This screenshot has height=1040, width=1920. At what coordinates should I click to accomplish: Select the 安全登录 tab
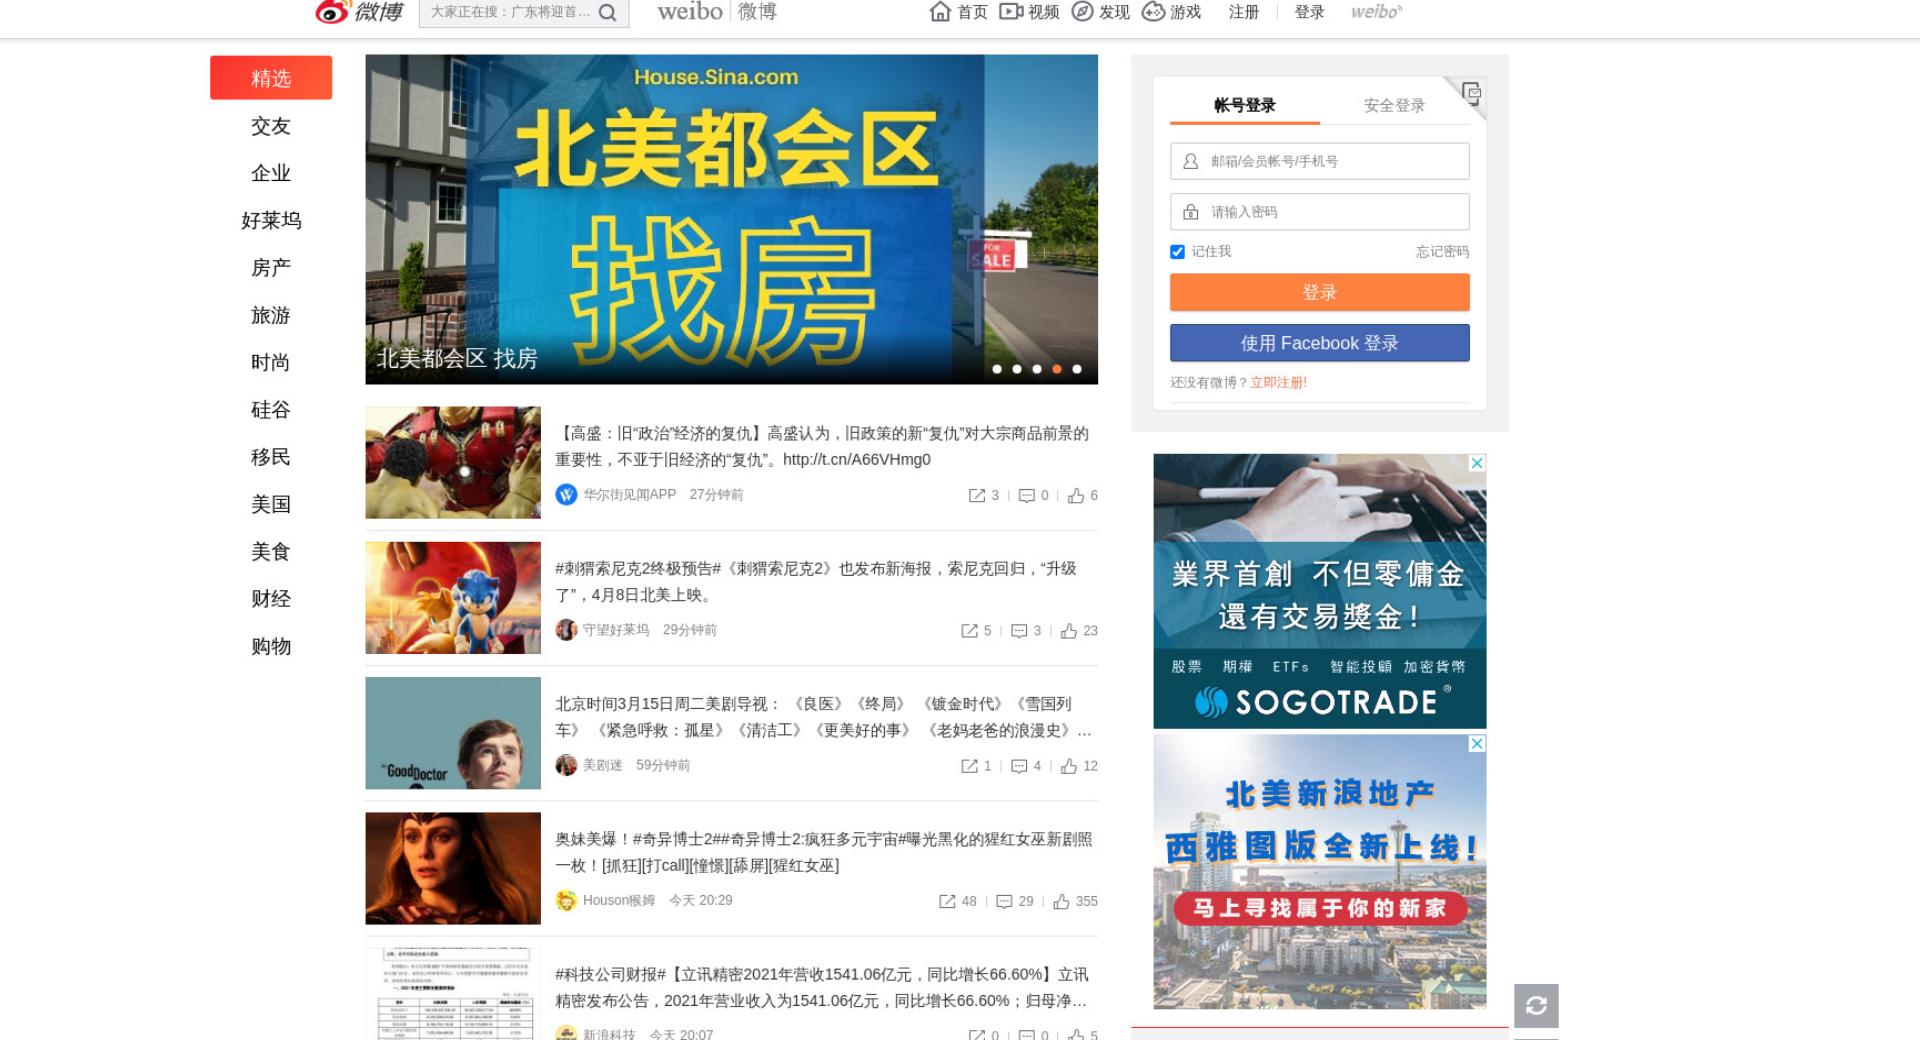click(x=1394, y=105)
